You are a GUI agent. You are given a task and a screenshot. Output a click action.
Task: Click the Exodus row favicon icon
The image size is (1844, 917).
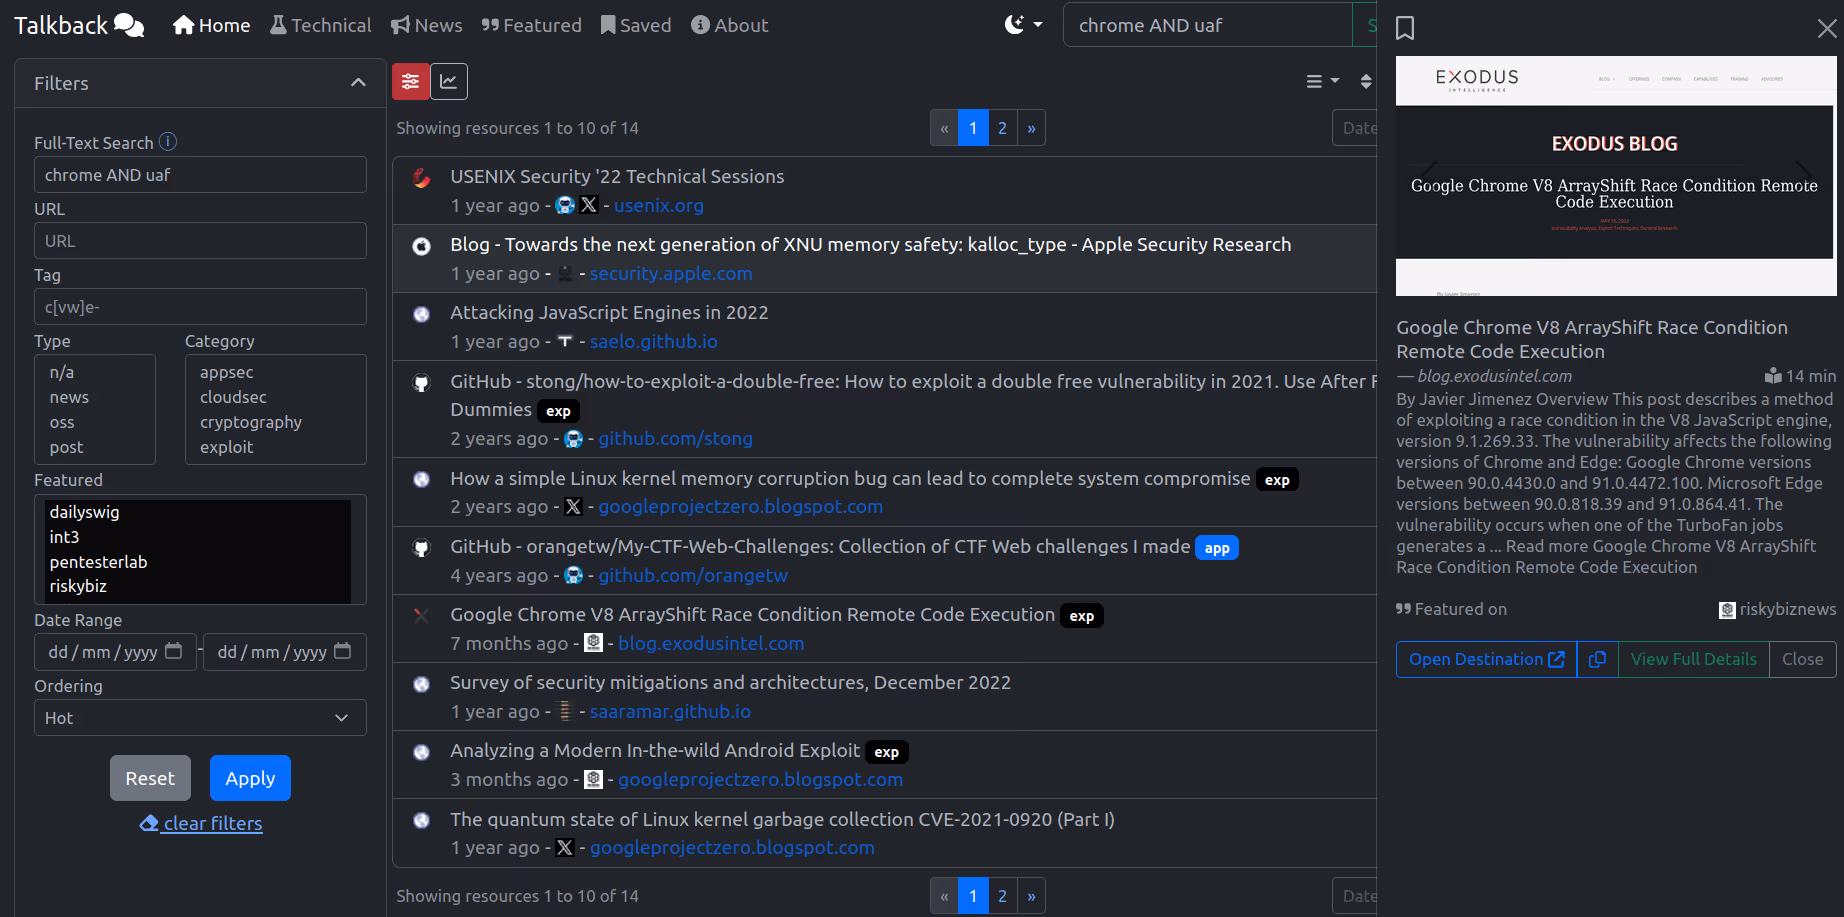tap(422, 616)
